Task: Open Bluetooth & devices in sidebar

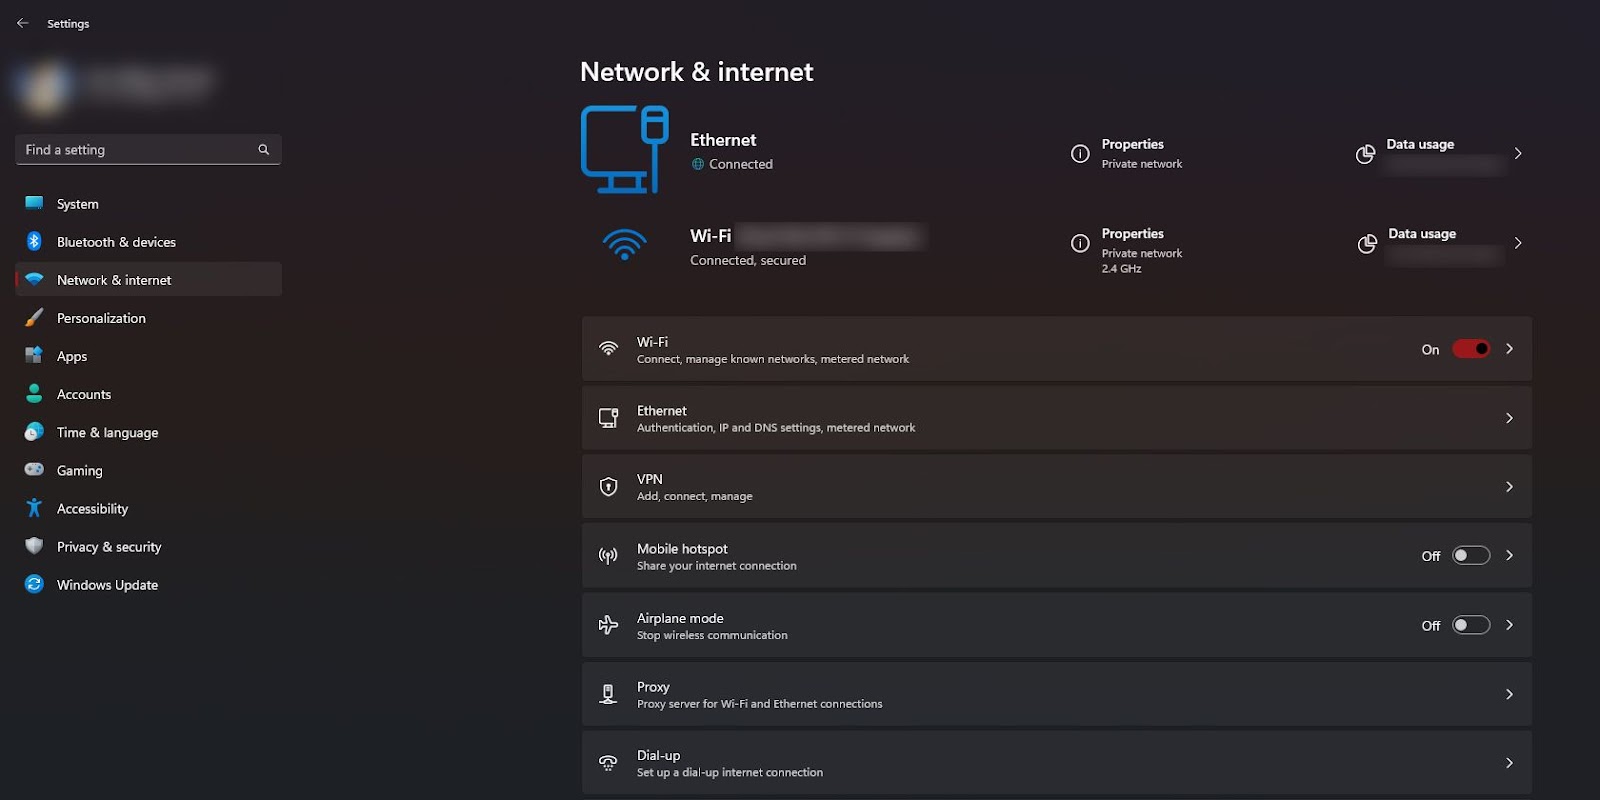Action: [x=116, y=242]
